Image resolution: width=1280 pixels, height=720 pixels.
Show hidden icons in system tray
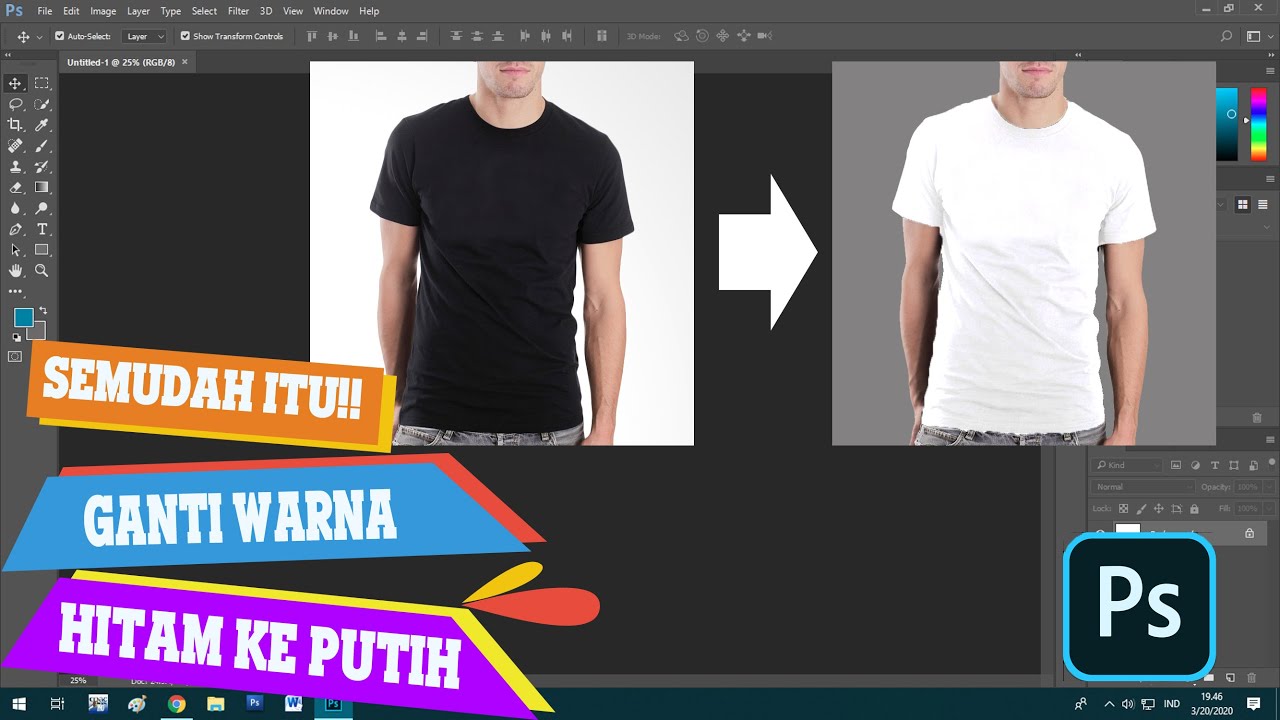point(1109,704)
